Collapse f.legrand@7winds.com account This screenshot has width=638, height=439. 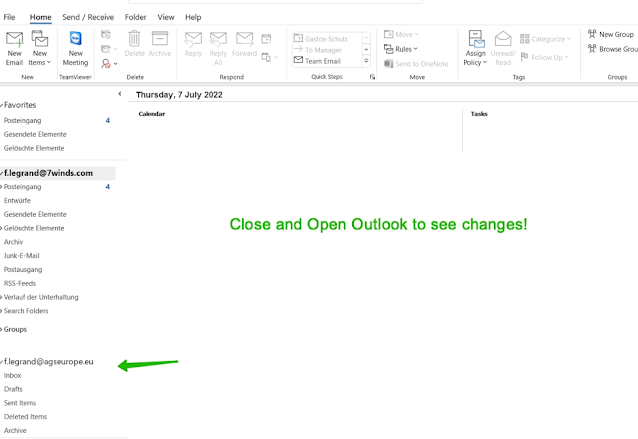tap(2, 174)
